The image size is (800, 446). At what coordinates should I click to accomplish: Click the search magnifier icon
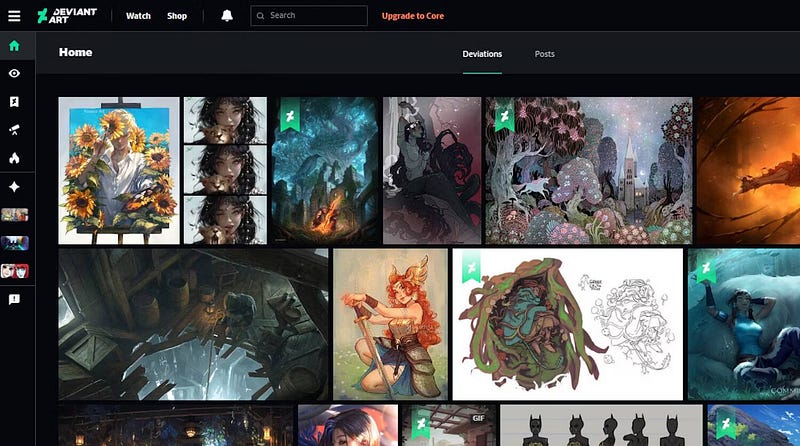260,16
